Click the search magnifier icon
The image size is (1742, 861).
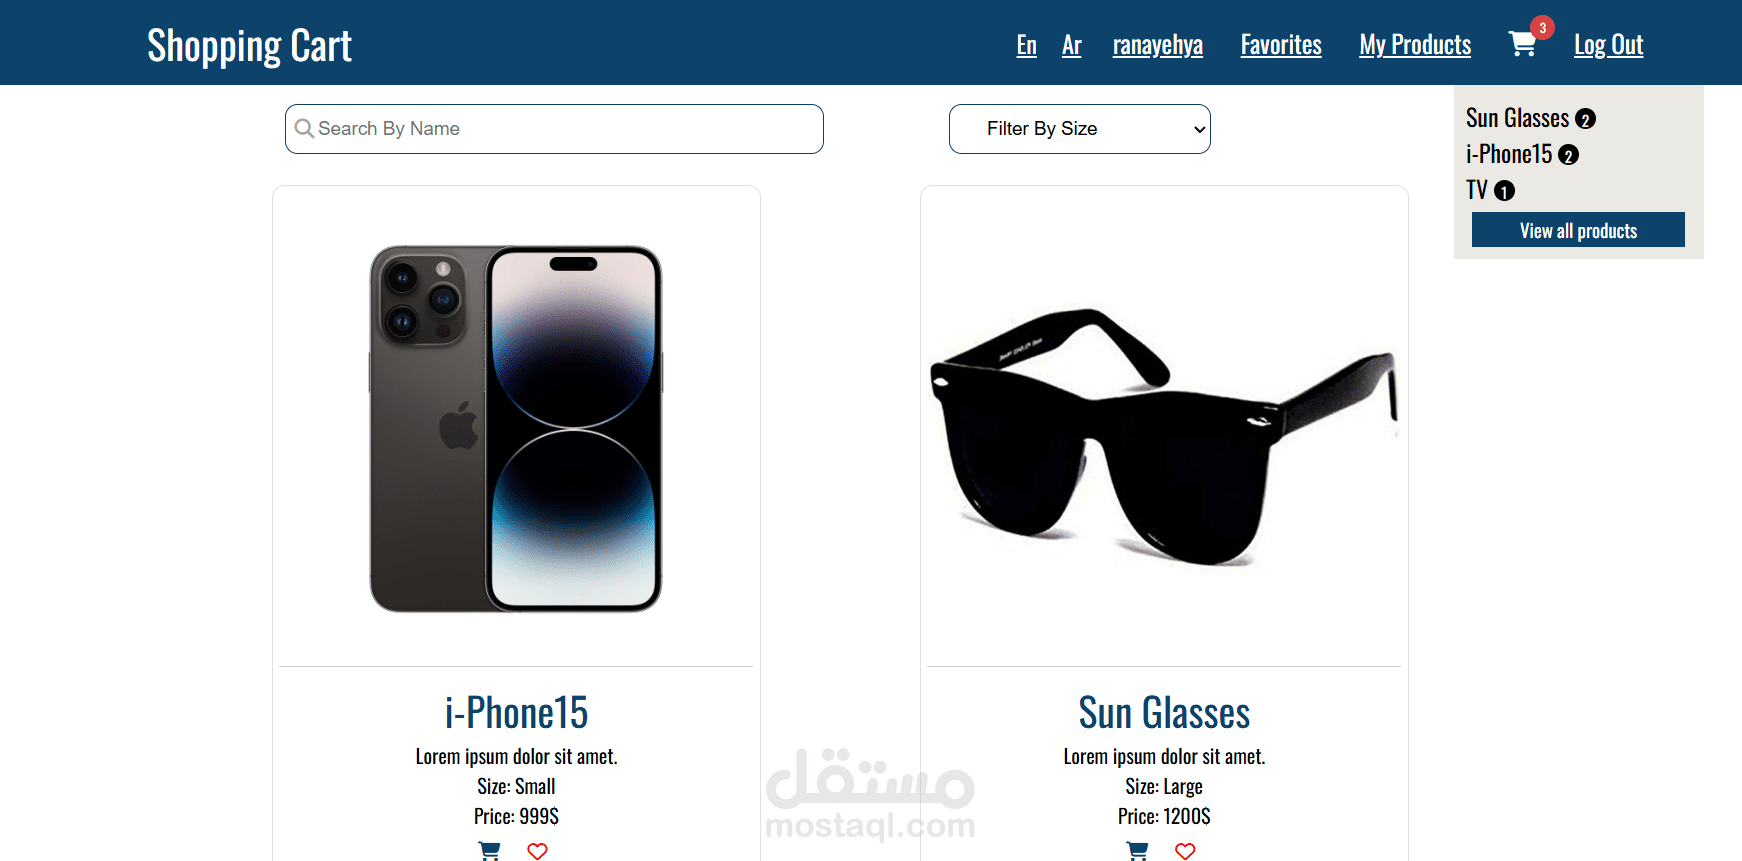[304, 129]
